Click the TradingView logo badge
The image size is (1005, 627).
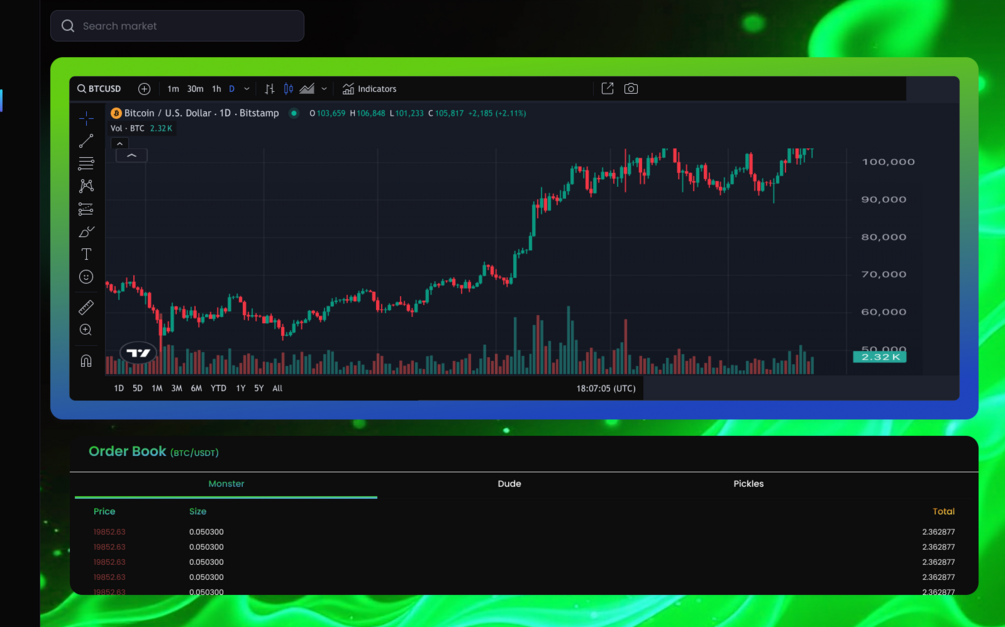point(138,353)
